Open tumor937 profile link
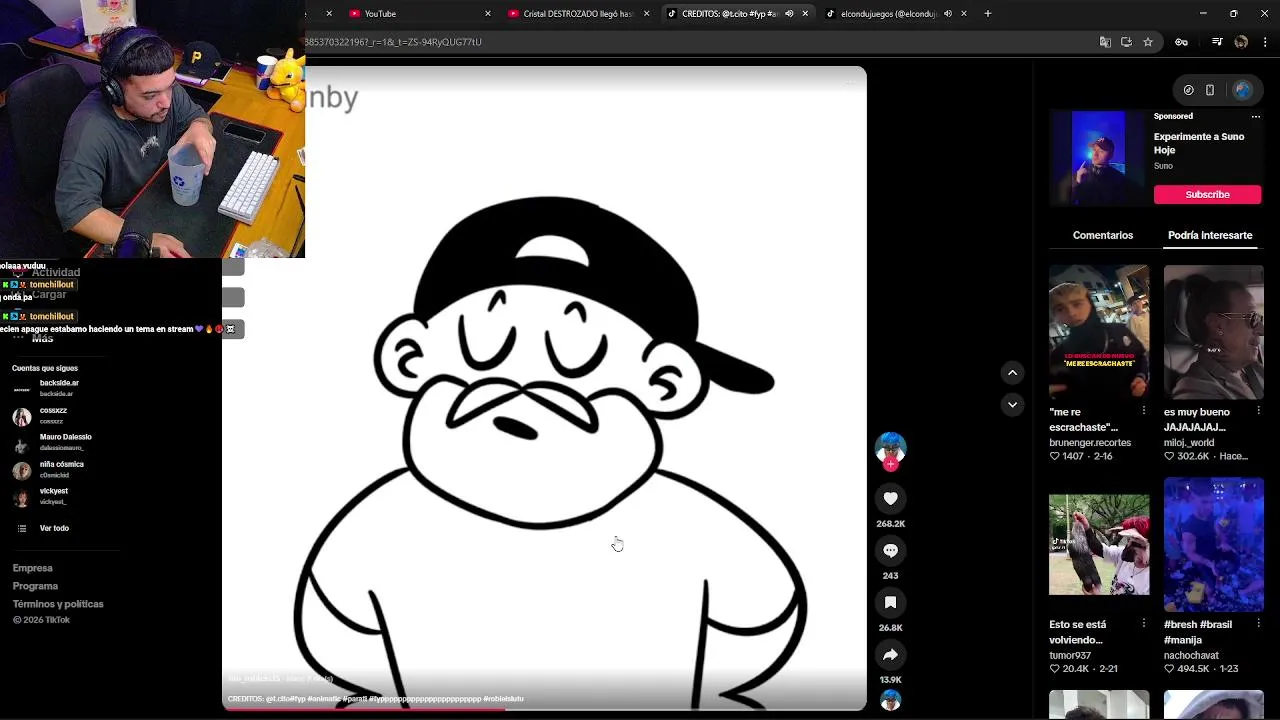Viewport: 1280px width, 720px height. [1070, 655]
